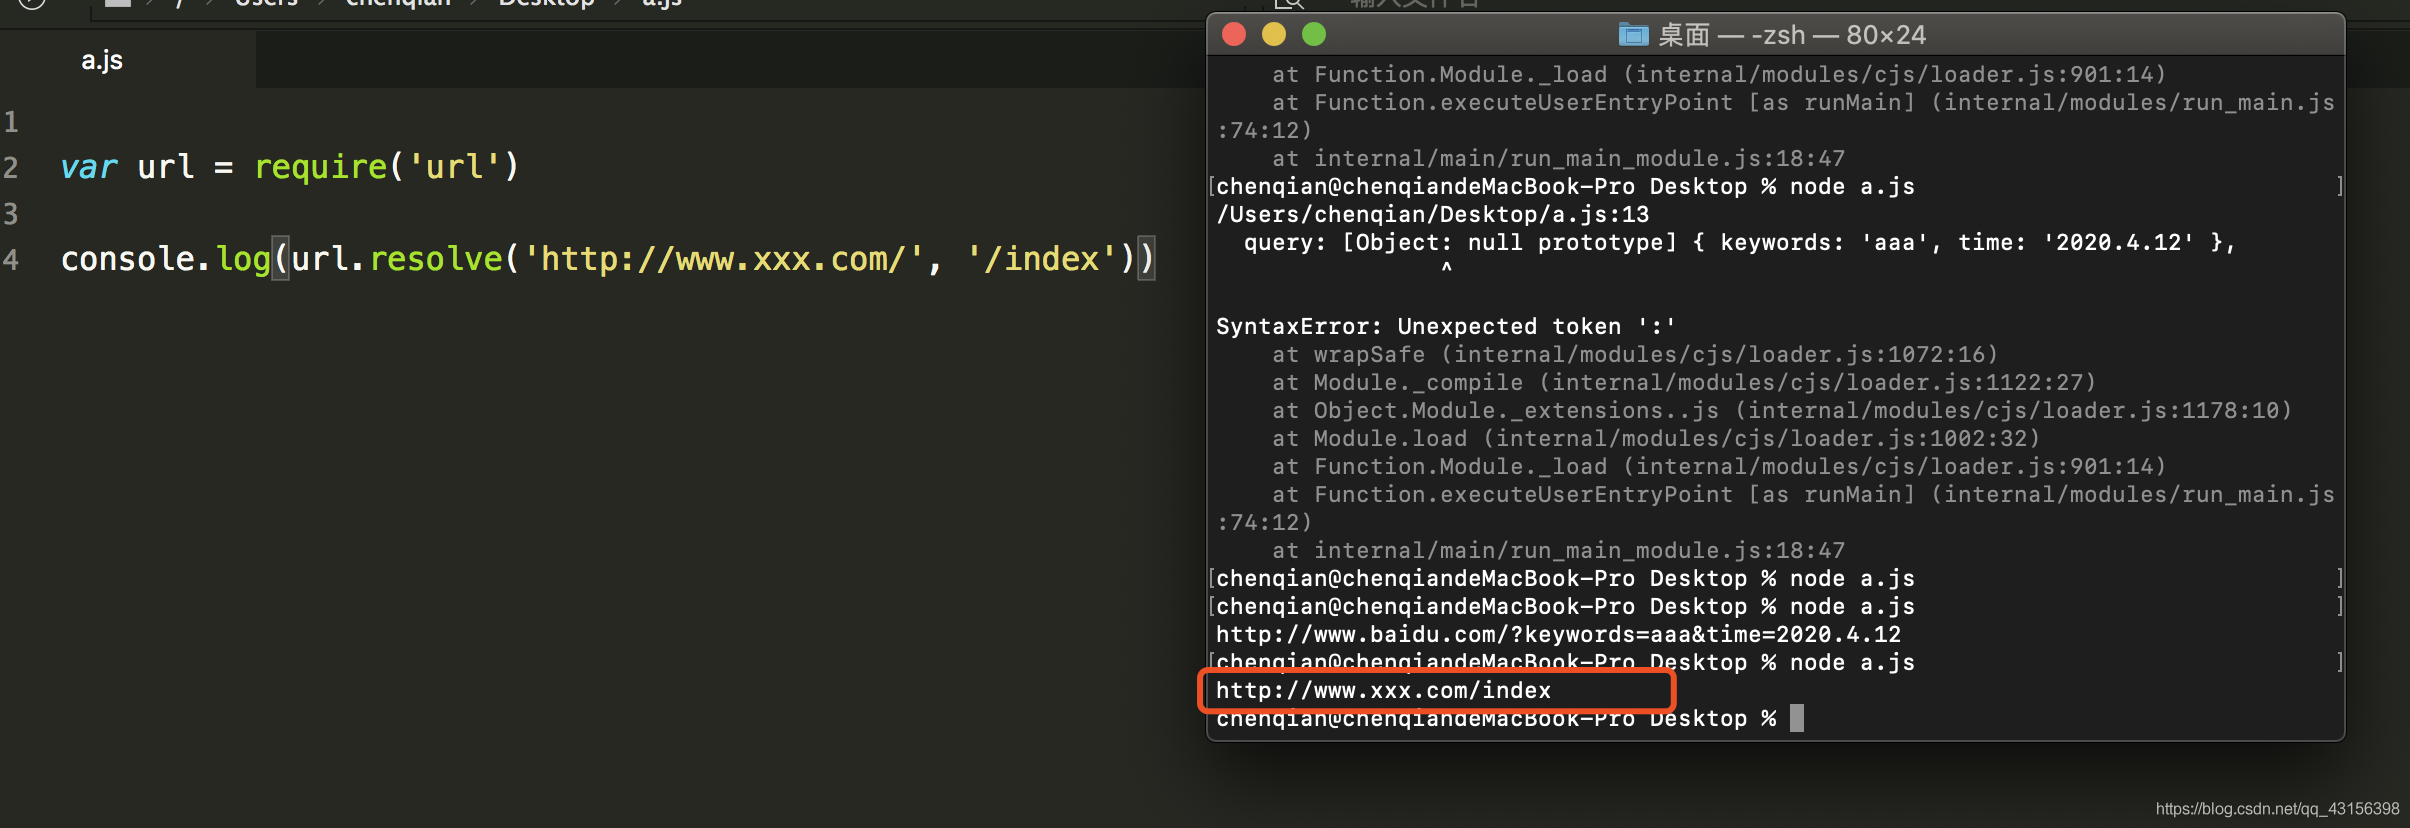Click the 'resolve' method in the code
Screen dimensions: 2410x828
point(436,259)
